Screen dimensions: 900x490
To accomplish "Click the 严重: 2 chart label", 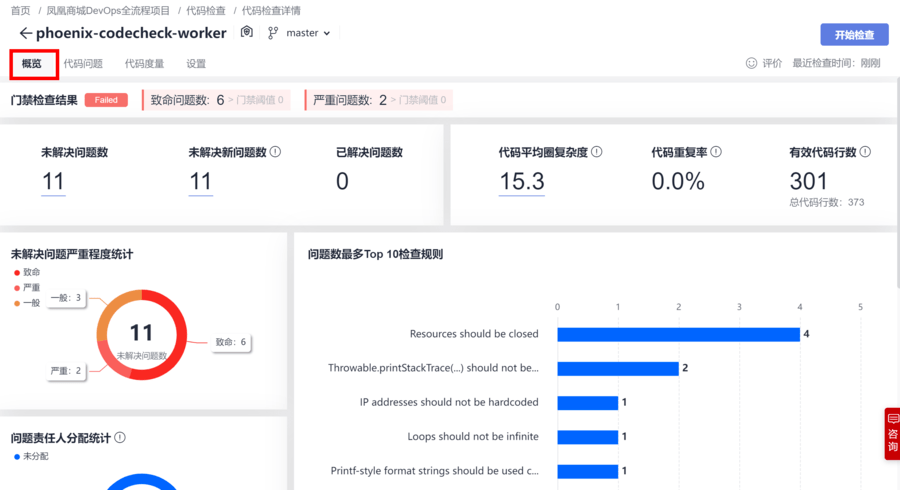I will [x=66, y=371].
